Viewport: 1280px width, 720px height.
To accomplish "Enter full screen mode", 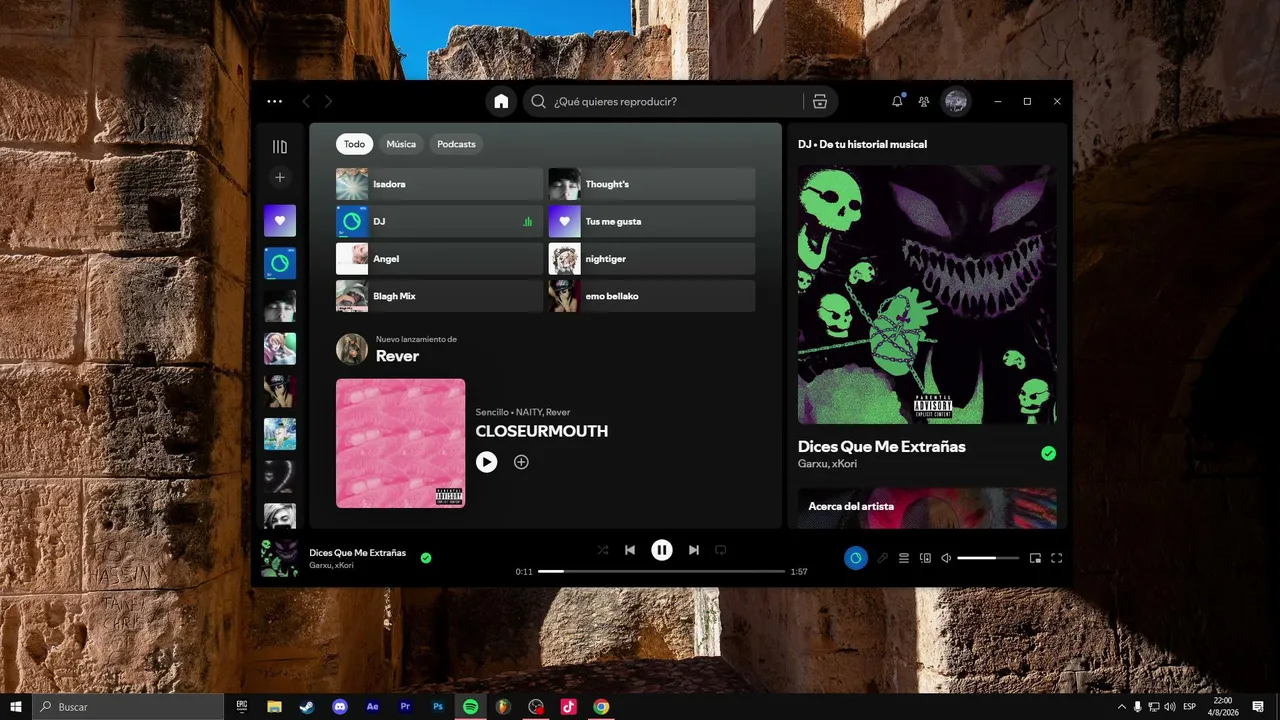I will 1056,558.
